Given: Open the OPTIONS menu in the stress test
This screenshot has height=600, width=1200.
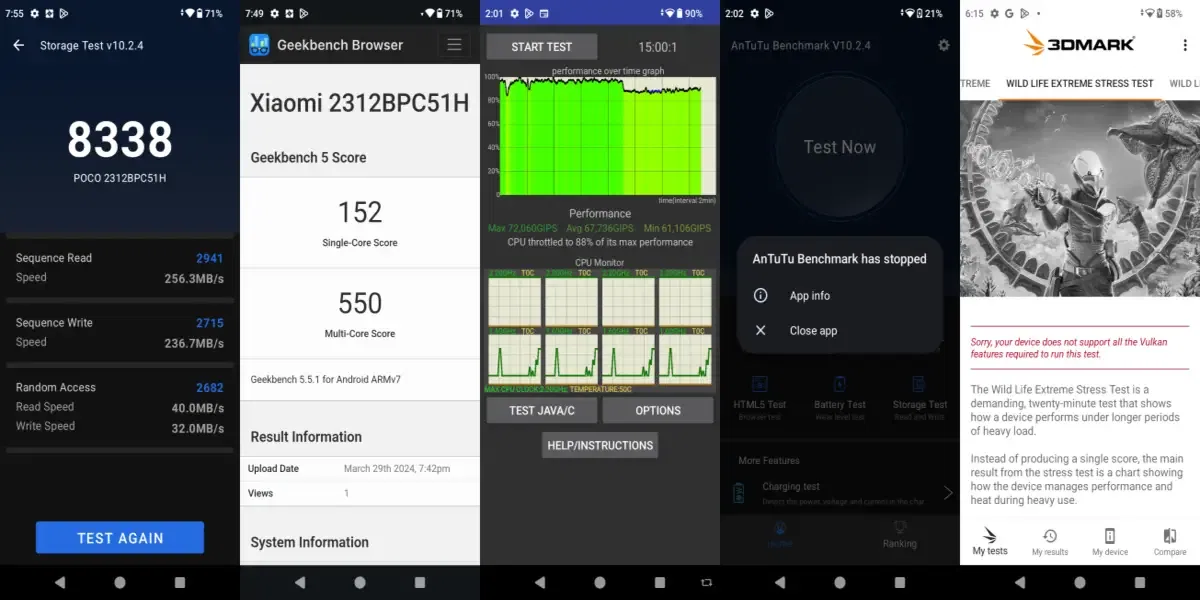Looking at the screenshot, I should [x=658, y=410].
